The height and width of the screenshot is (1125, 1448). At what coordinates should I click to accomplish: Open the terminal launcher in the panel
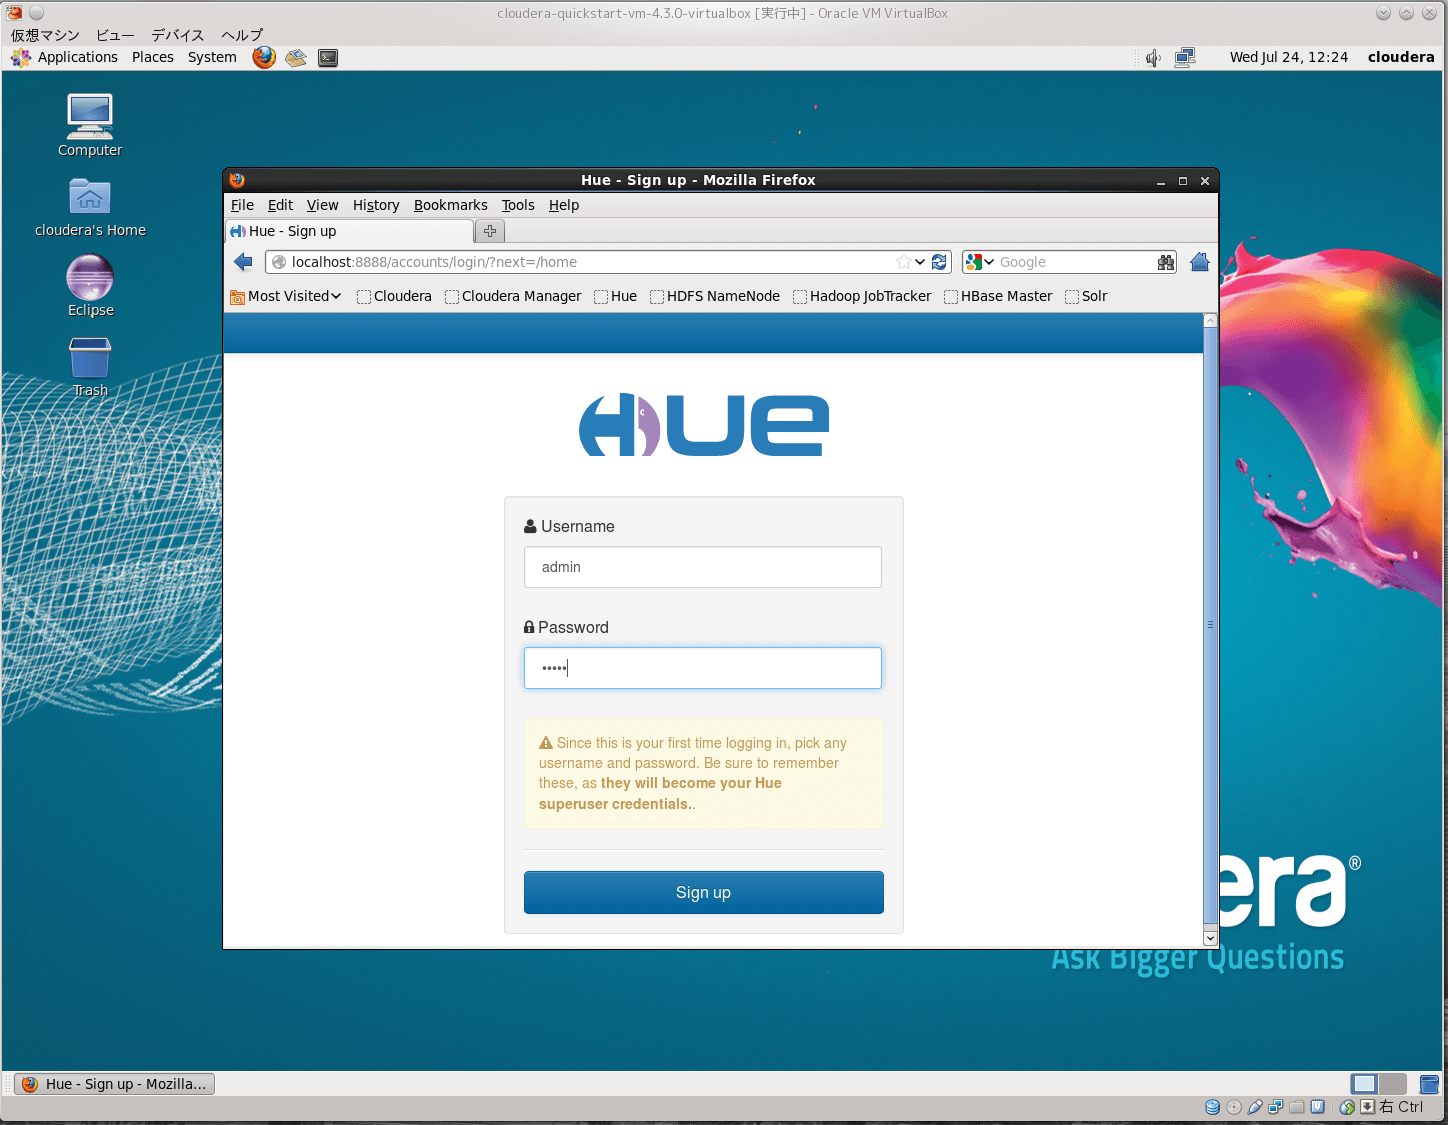(328, 58)
